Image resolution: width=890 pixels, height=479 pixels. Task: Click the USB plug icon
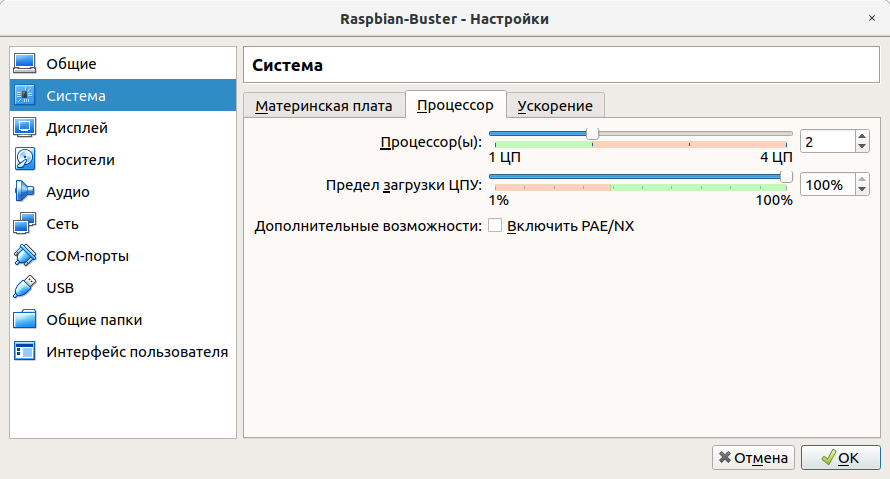[x=24, y=287]
